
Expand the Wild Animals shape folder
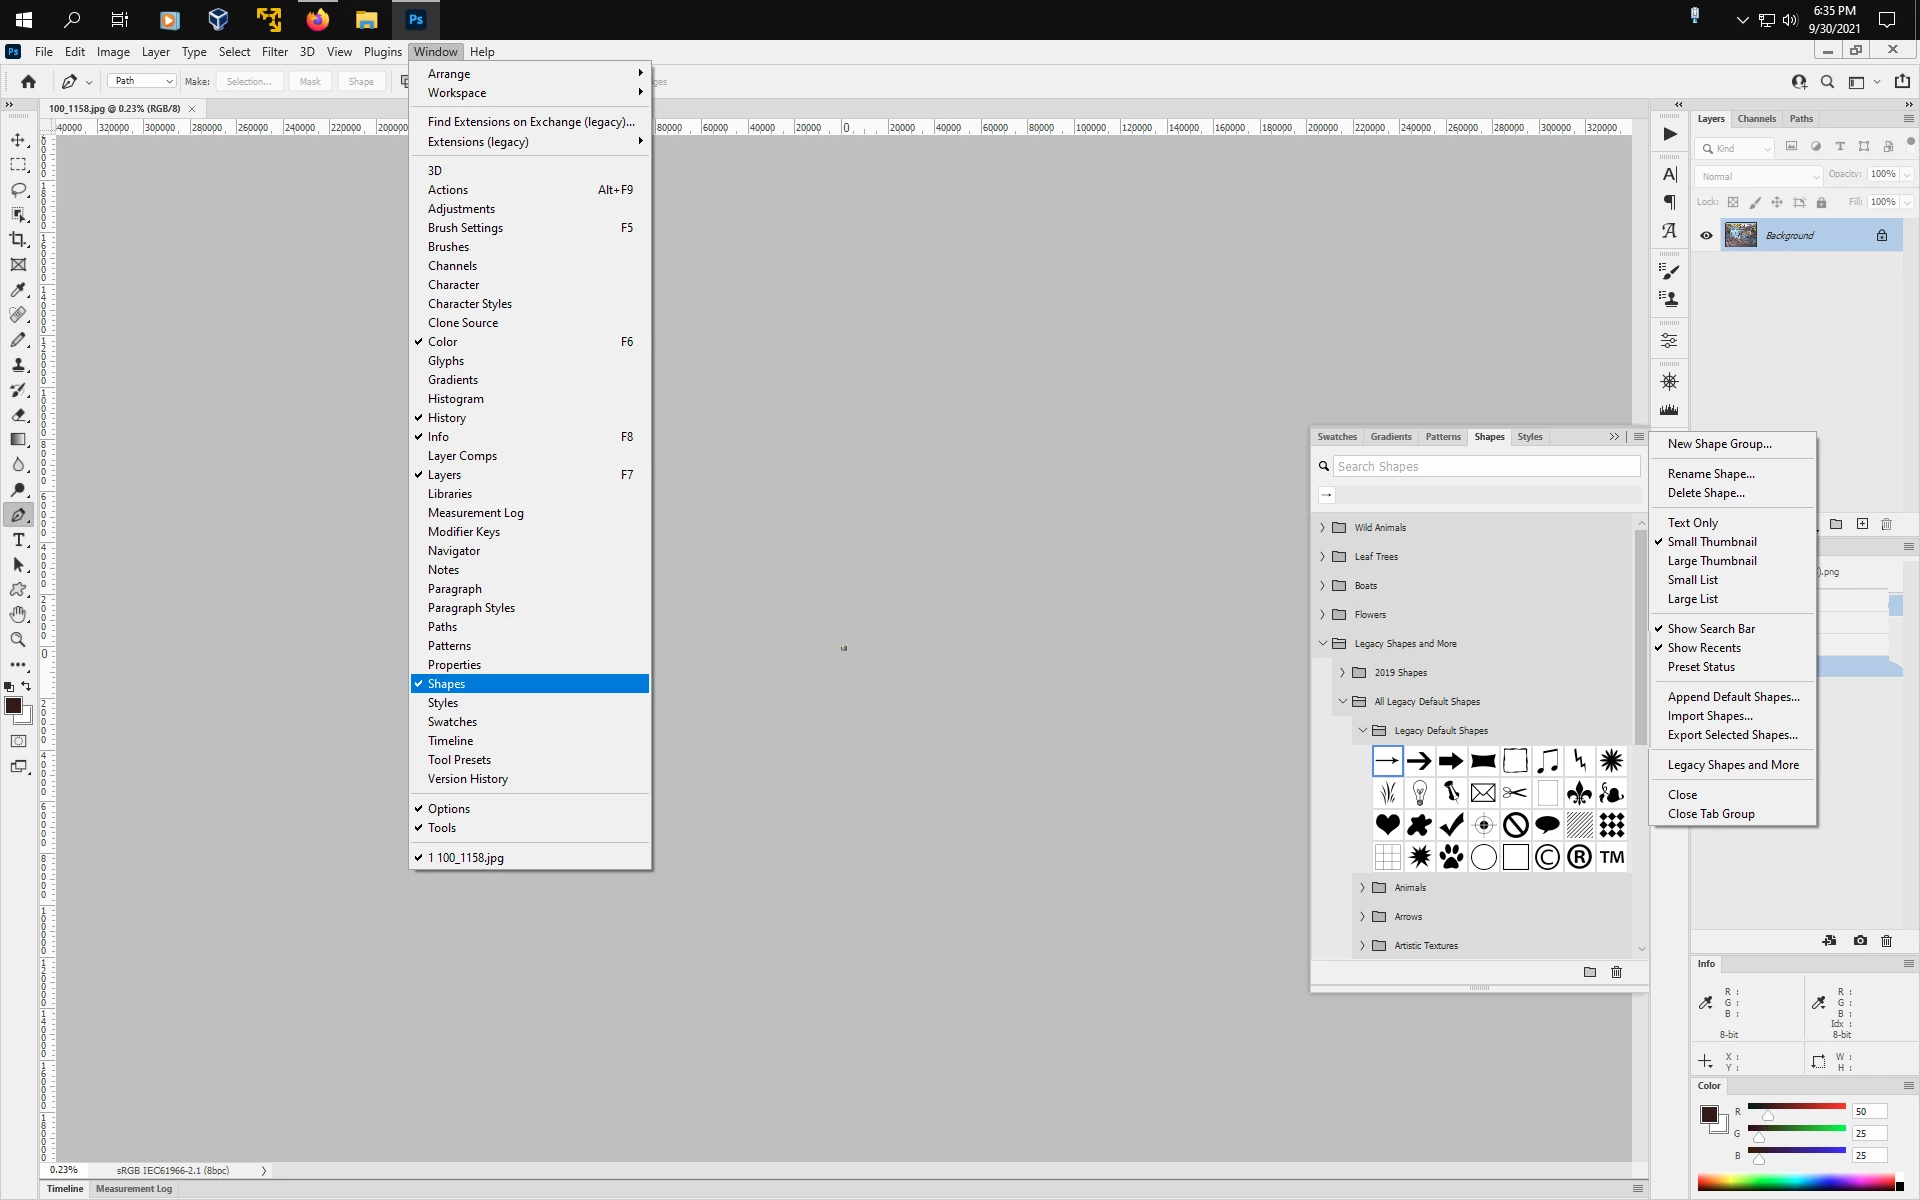tap(1322, 528)
